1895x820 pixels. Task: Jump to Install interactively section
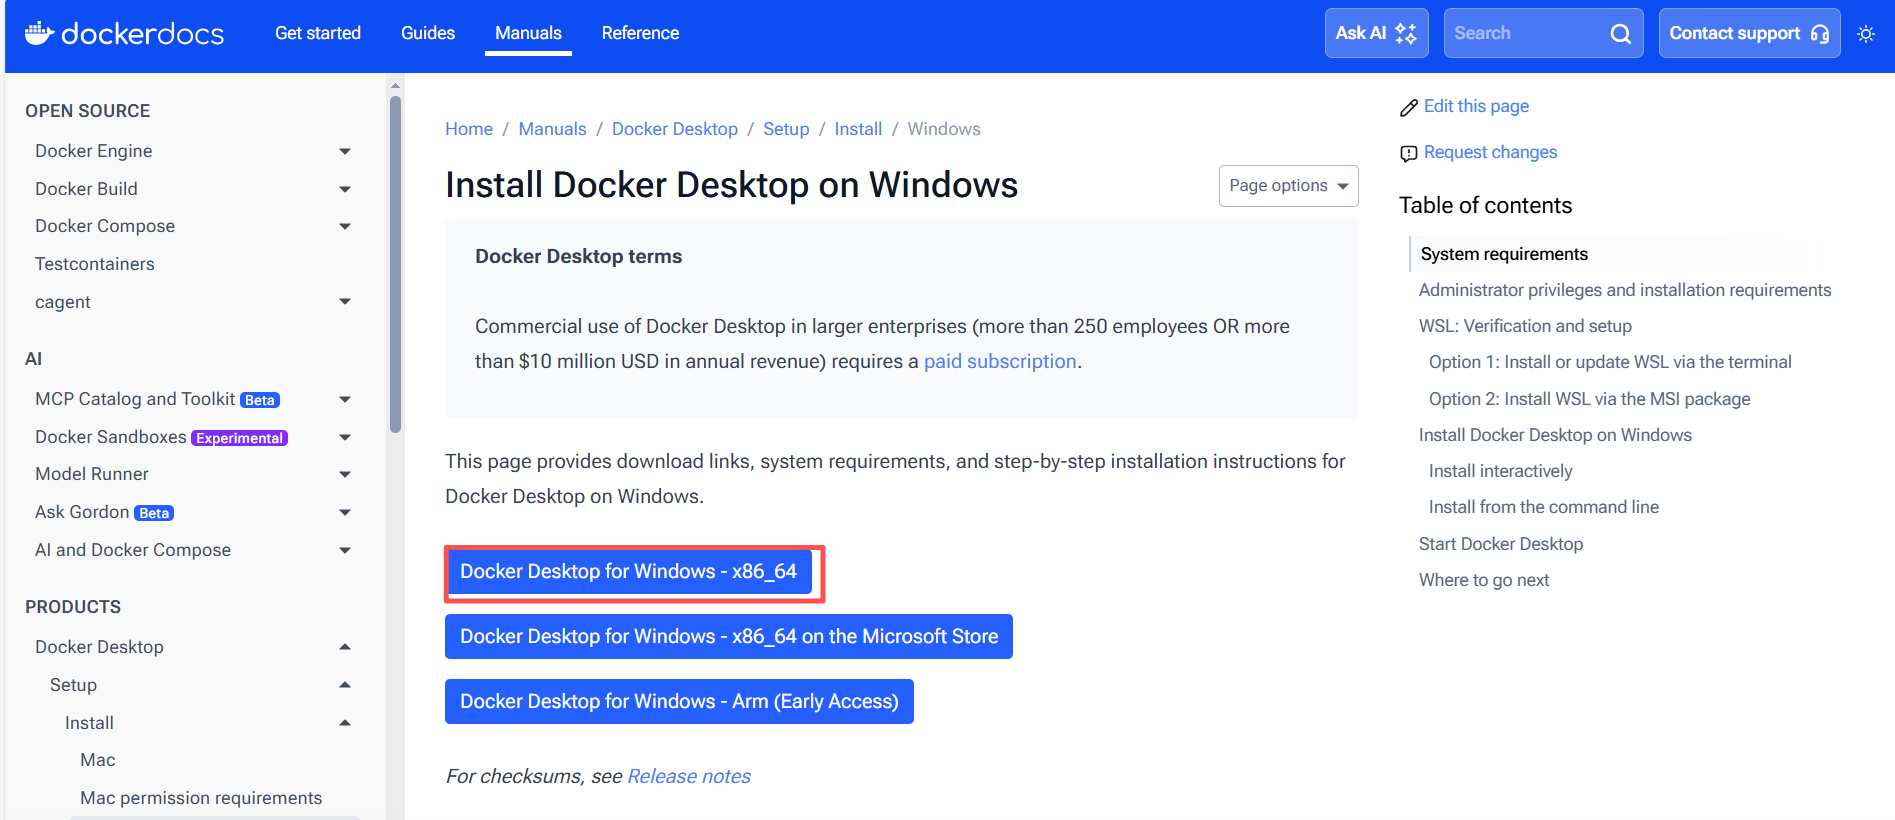[1500, 471]
